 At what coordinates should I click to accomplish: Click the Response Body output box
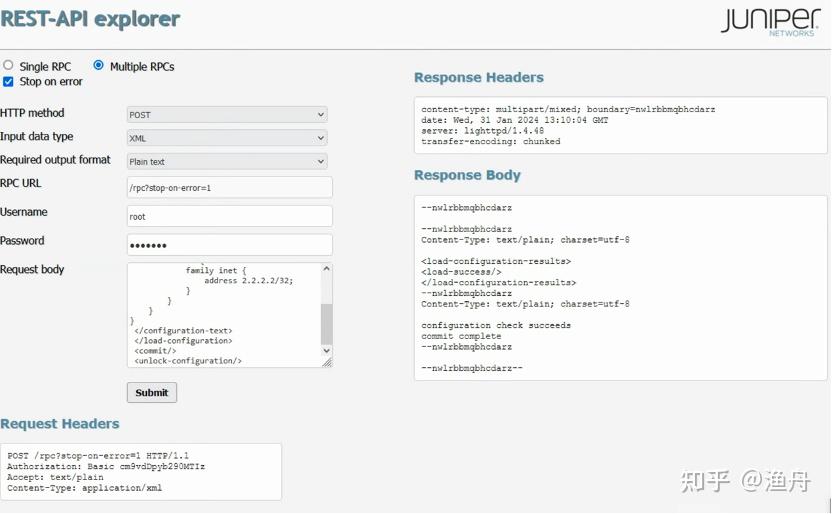pyautogui.click(x=620, y=288)
